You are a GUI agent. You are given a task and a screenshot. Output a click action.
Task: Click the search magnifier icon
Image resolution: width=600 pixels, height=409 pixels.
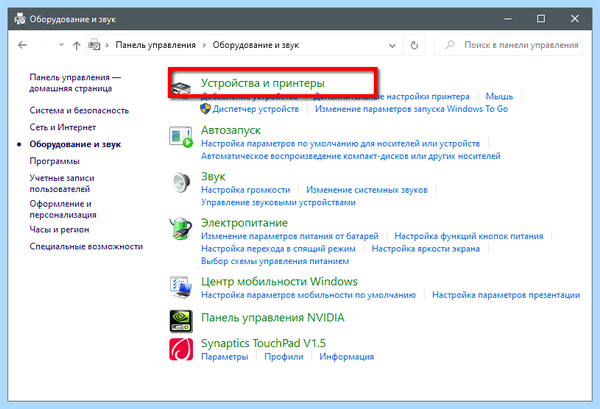tap(450, 45)
